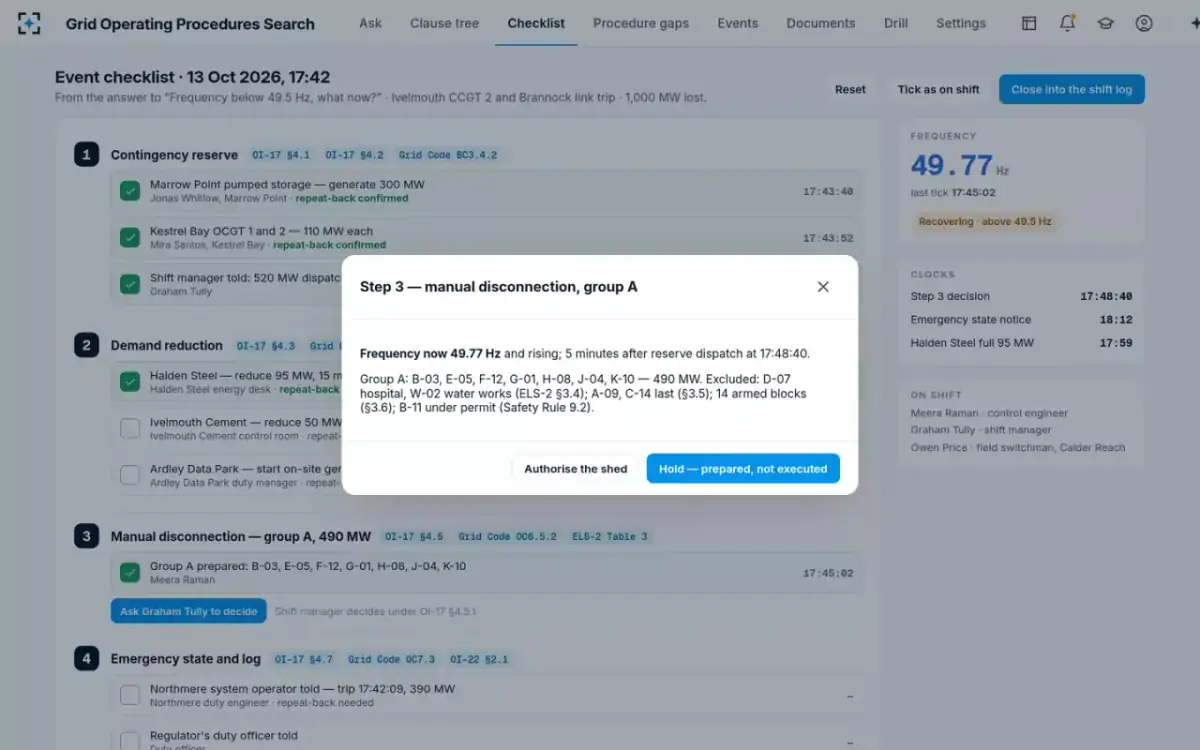Click timestamp 17:43:52
This screenshot has height=750, width=1200.
[x=828, y=238]
